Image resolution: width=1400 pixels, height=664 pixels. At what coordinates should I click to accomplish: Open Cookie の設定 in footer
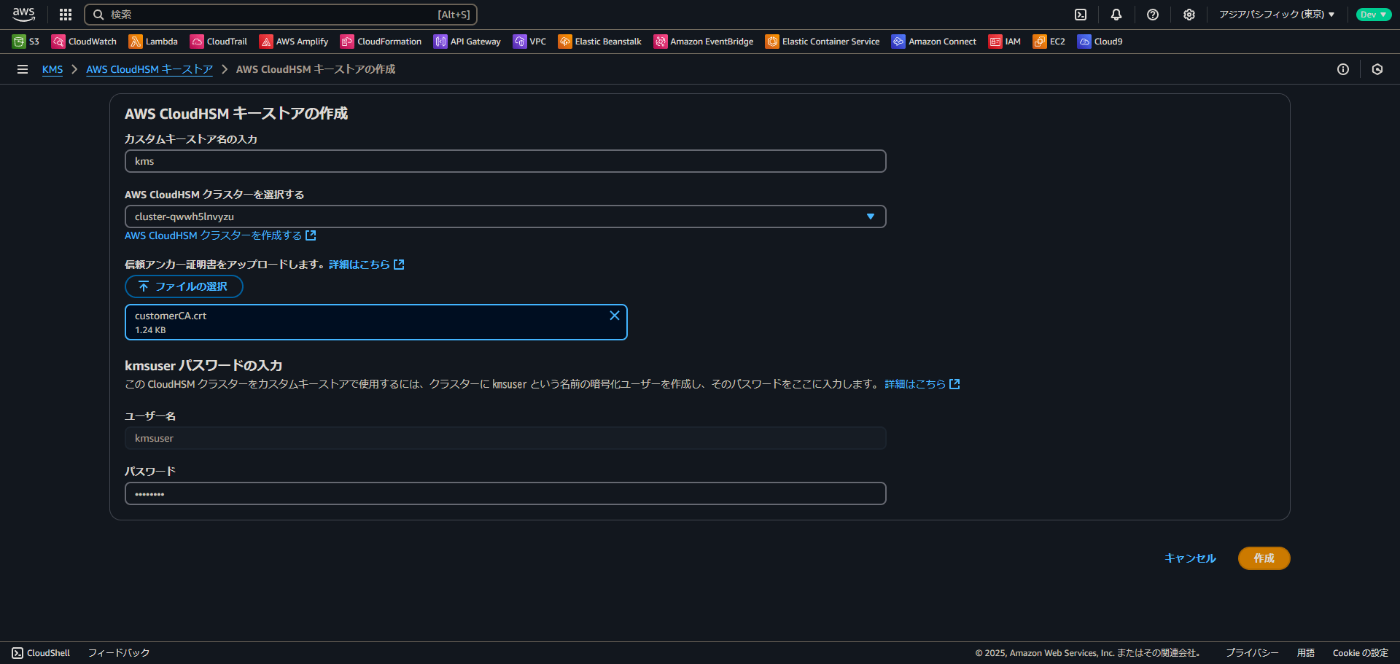click(x=1360, y=653)
